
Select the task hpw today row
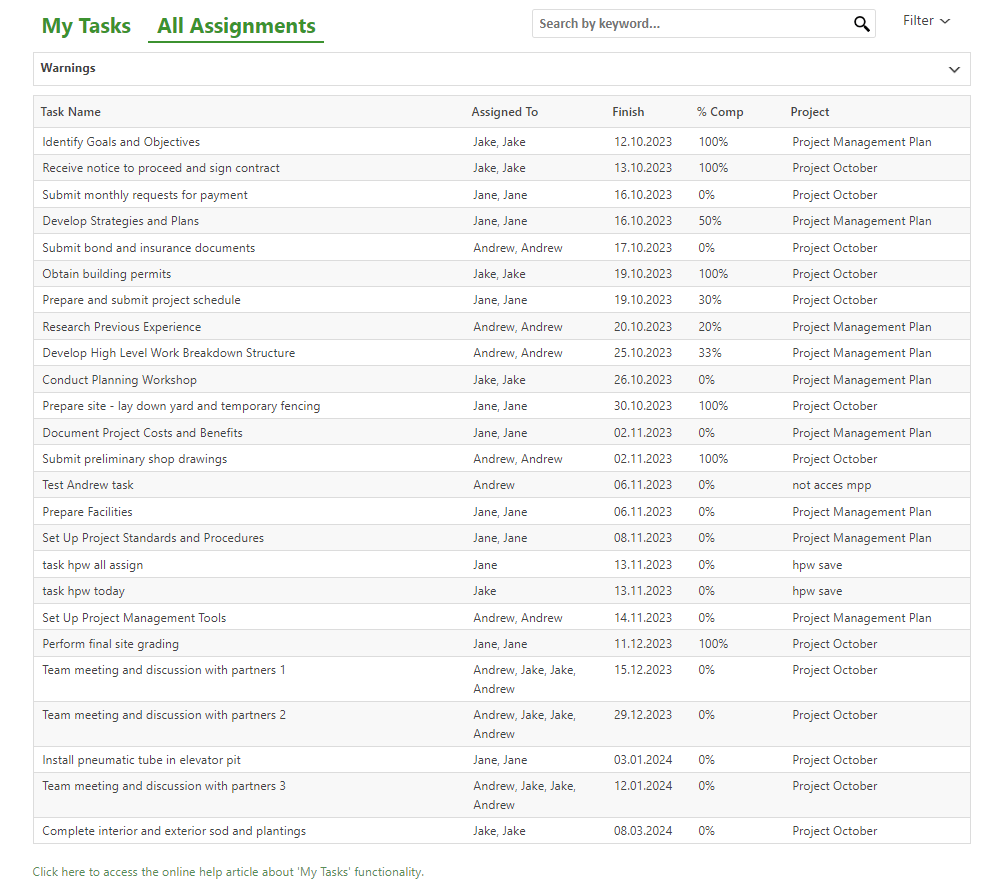coord(84,591)
